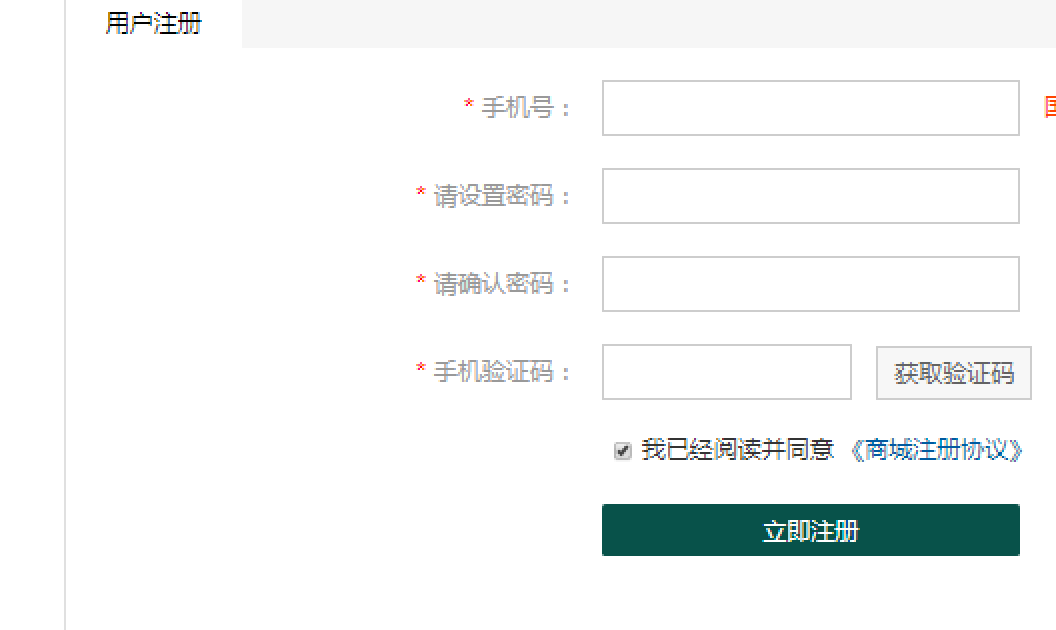Image resolution: width=1056 pixels, height=630 pixels.
Task: Click the red asterisk beside 手机验证码
Action: point(421,369)
